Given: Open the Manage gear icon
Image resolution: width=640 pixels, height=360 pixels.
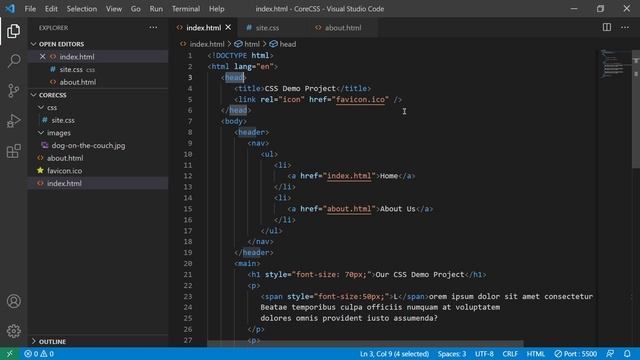Looking at the screenshot, I should click(x=13, y=331).
